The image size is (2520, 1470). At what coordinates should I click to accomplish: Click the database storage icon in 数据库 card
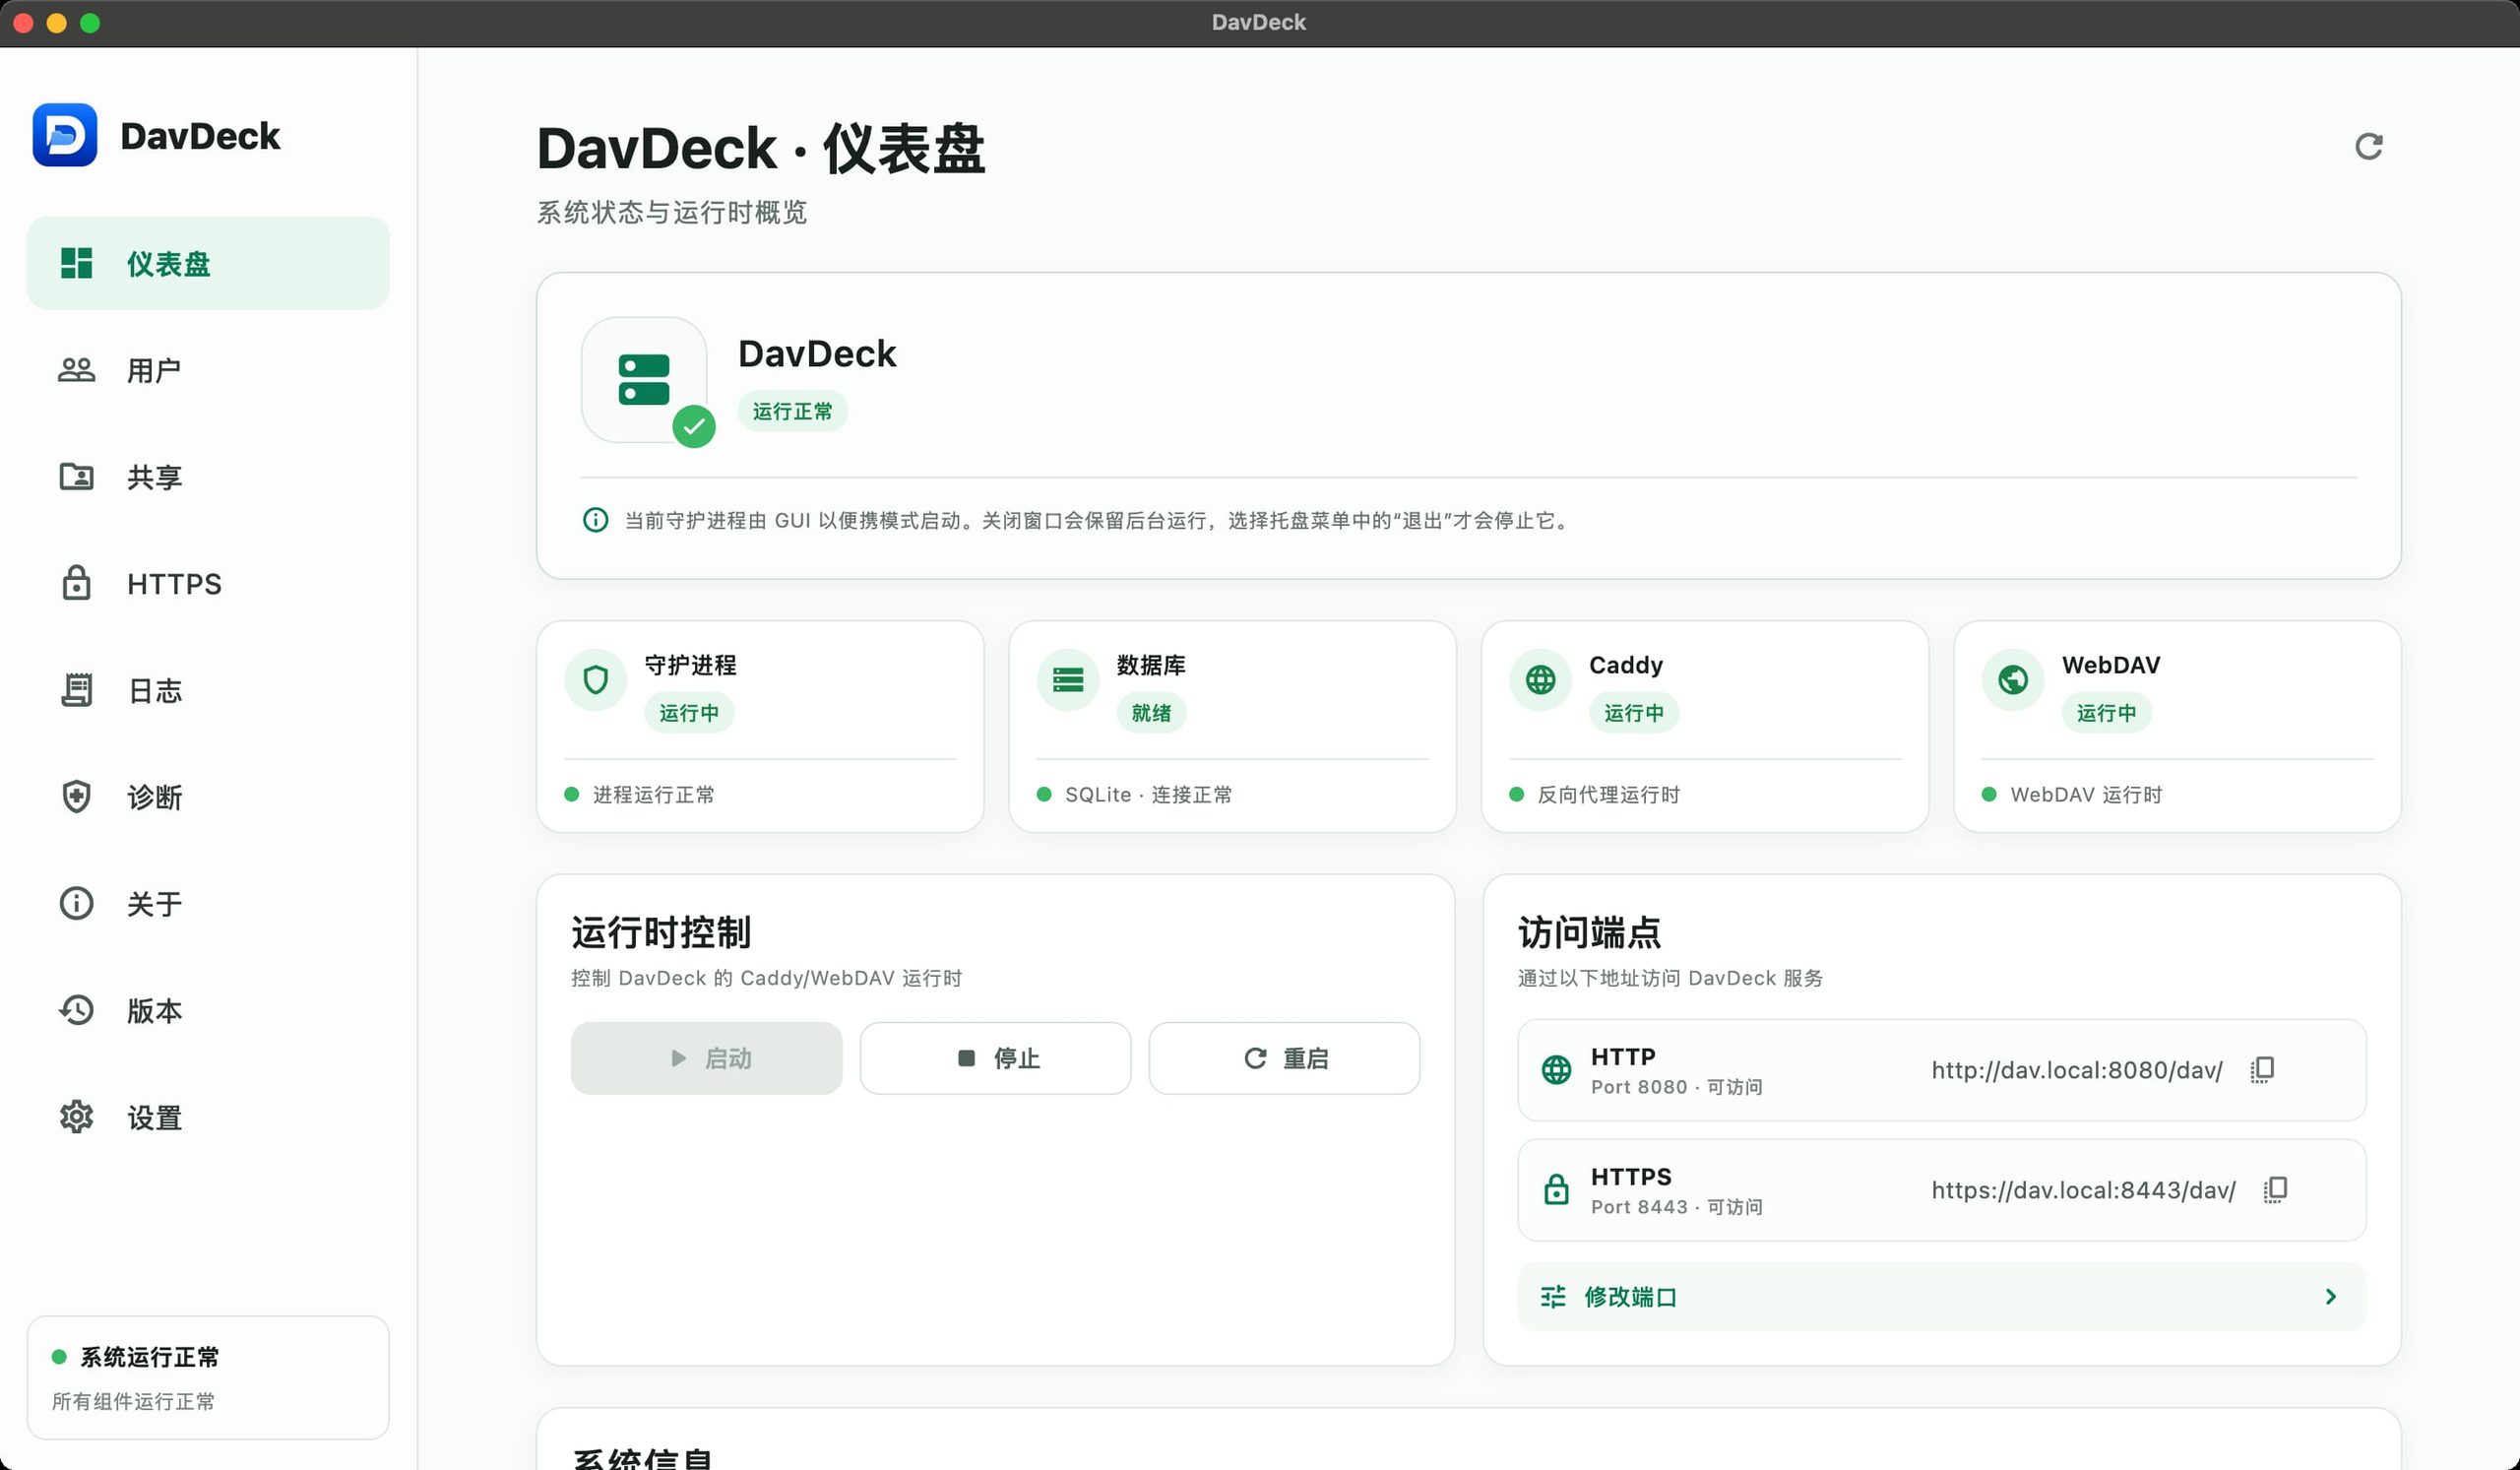click(1068, 680)
